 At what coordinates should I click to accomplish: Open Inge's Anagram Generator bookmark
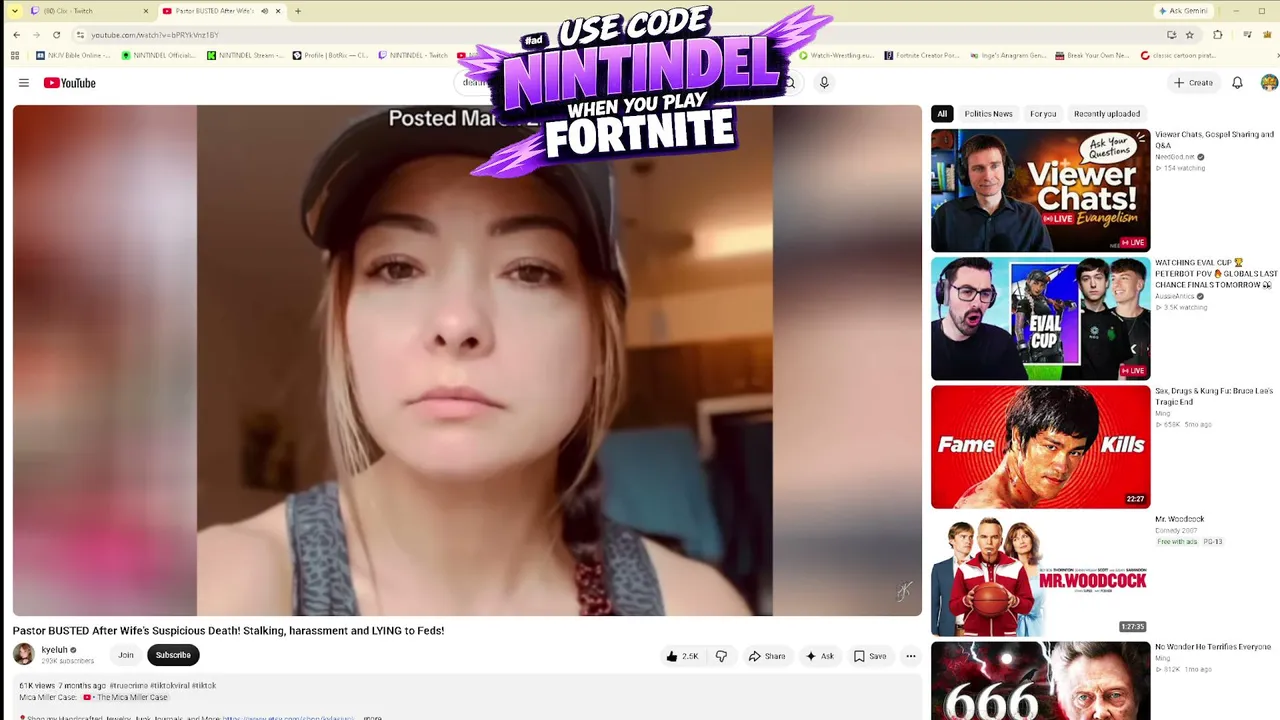[x=1008, y=56]
